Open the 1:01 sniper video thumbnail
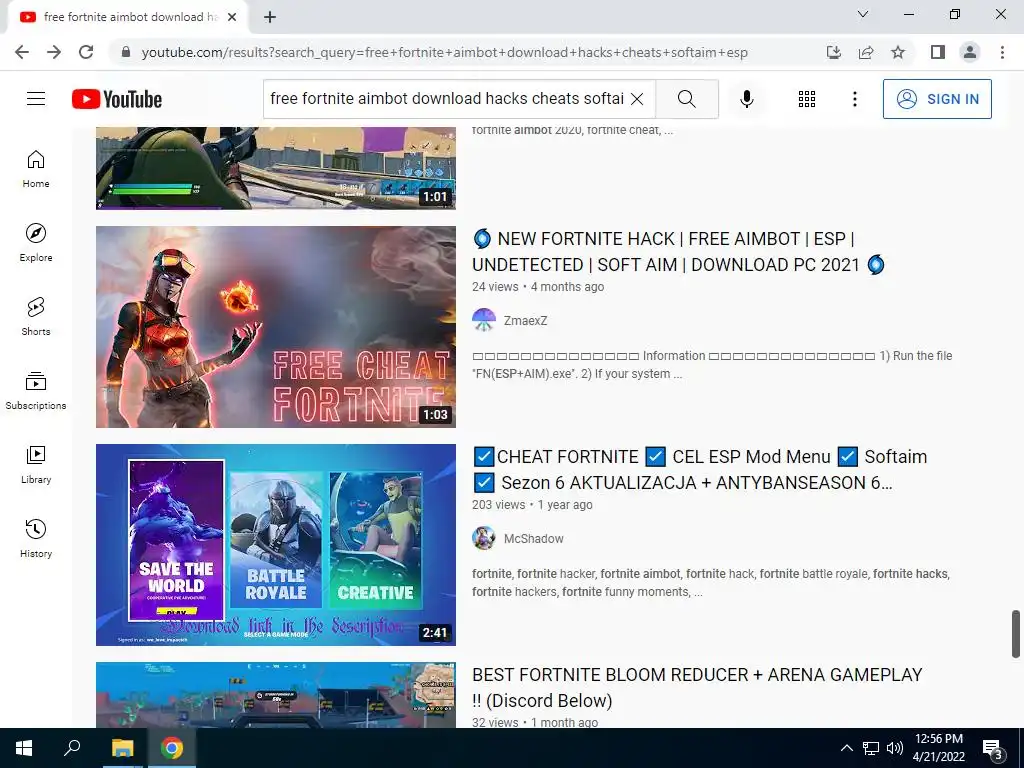Viewport: 1024px width, 768px height. pyautogui.click(x=276, y=168)
